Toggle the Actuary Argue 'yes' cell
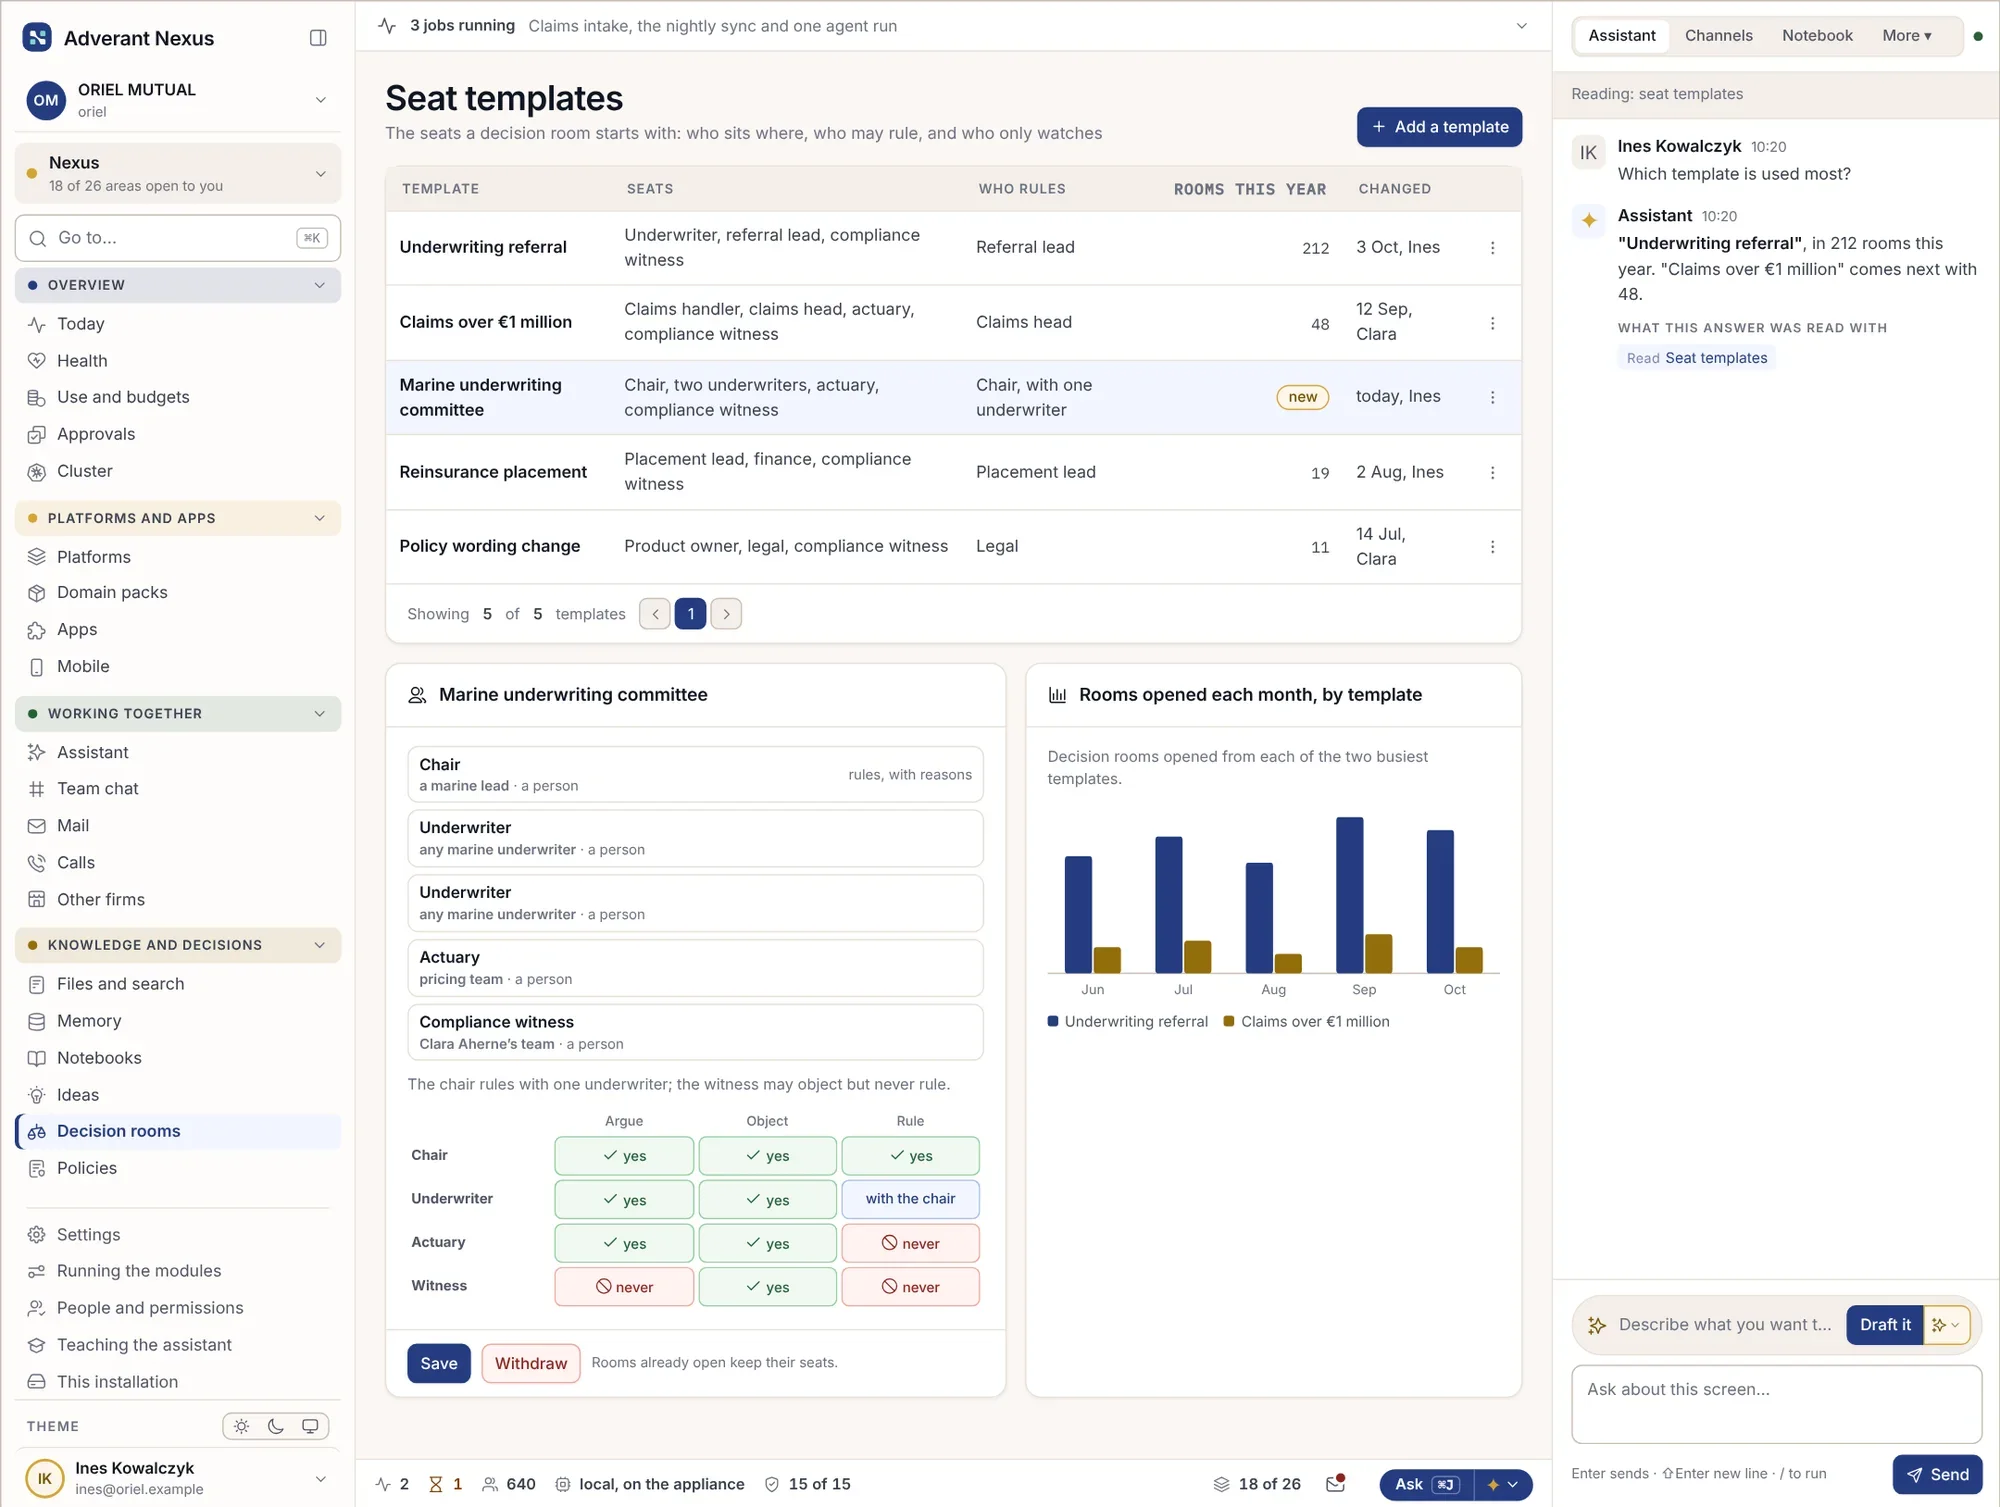 click(624, 1243)
